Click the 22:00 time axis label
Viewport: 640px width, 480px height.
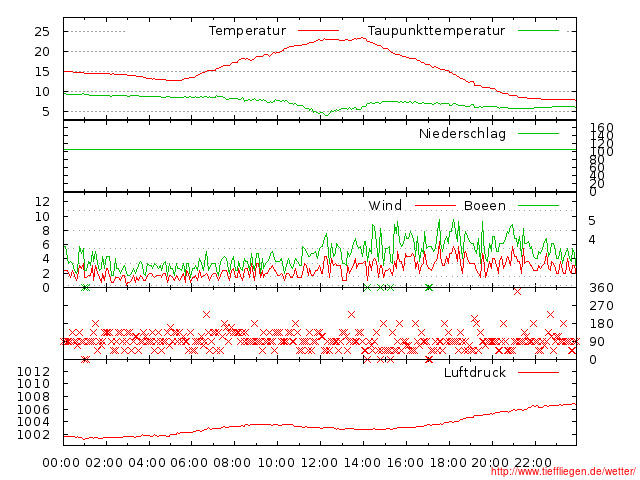pyautogui.click(x=533, y=463)
